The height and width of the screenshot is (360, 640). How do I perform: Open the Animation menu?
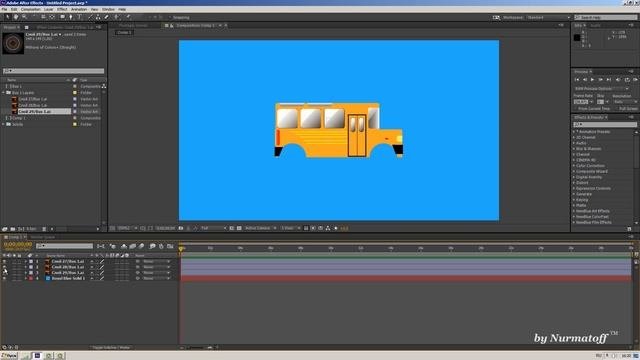[79, 9]
